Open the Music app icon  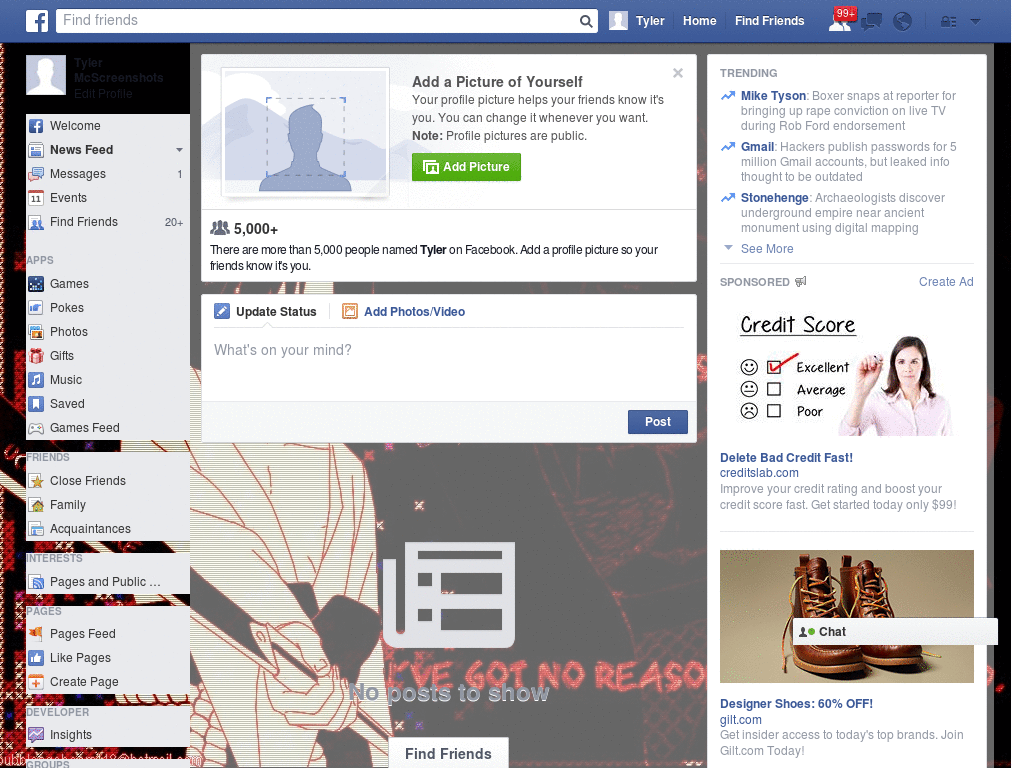pyautogui.click(x=36, y=380)
